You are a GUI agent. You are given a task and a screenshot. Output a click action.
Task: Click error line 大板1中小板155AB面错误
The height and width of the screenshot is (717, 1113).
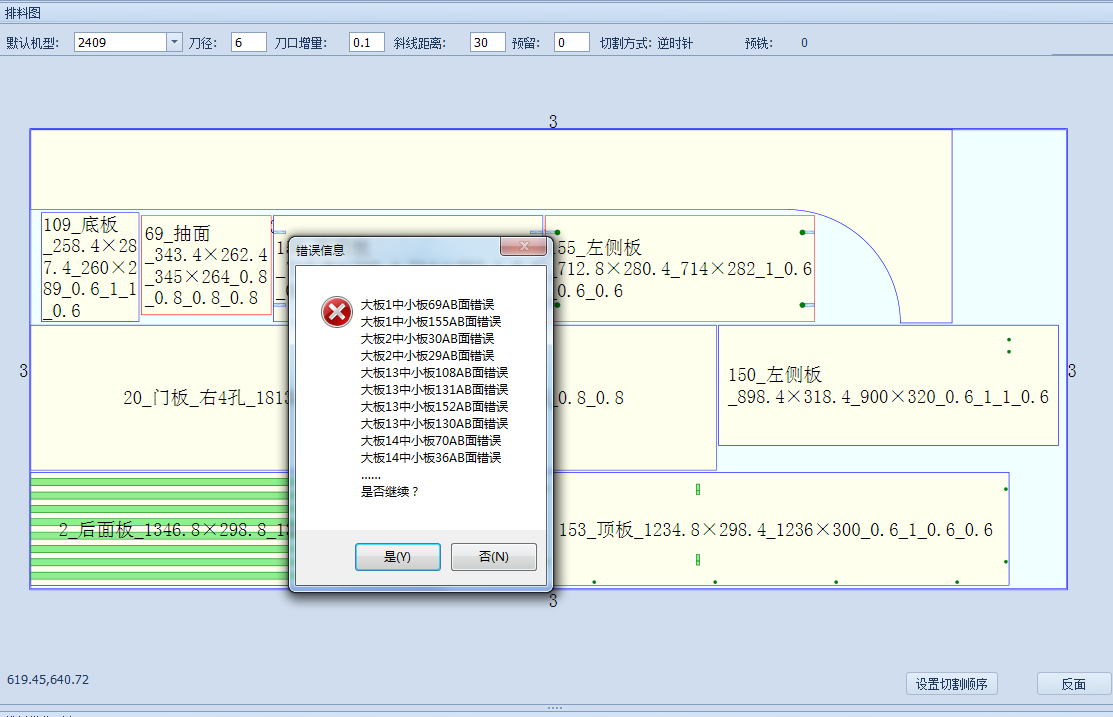pyautogui.click(x=431, y=322)
